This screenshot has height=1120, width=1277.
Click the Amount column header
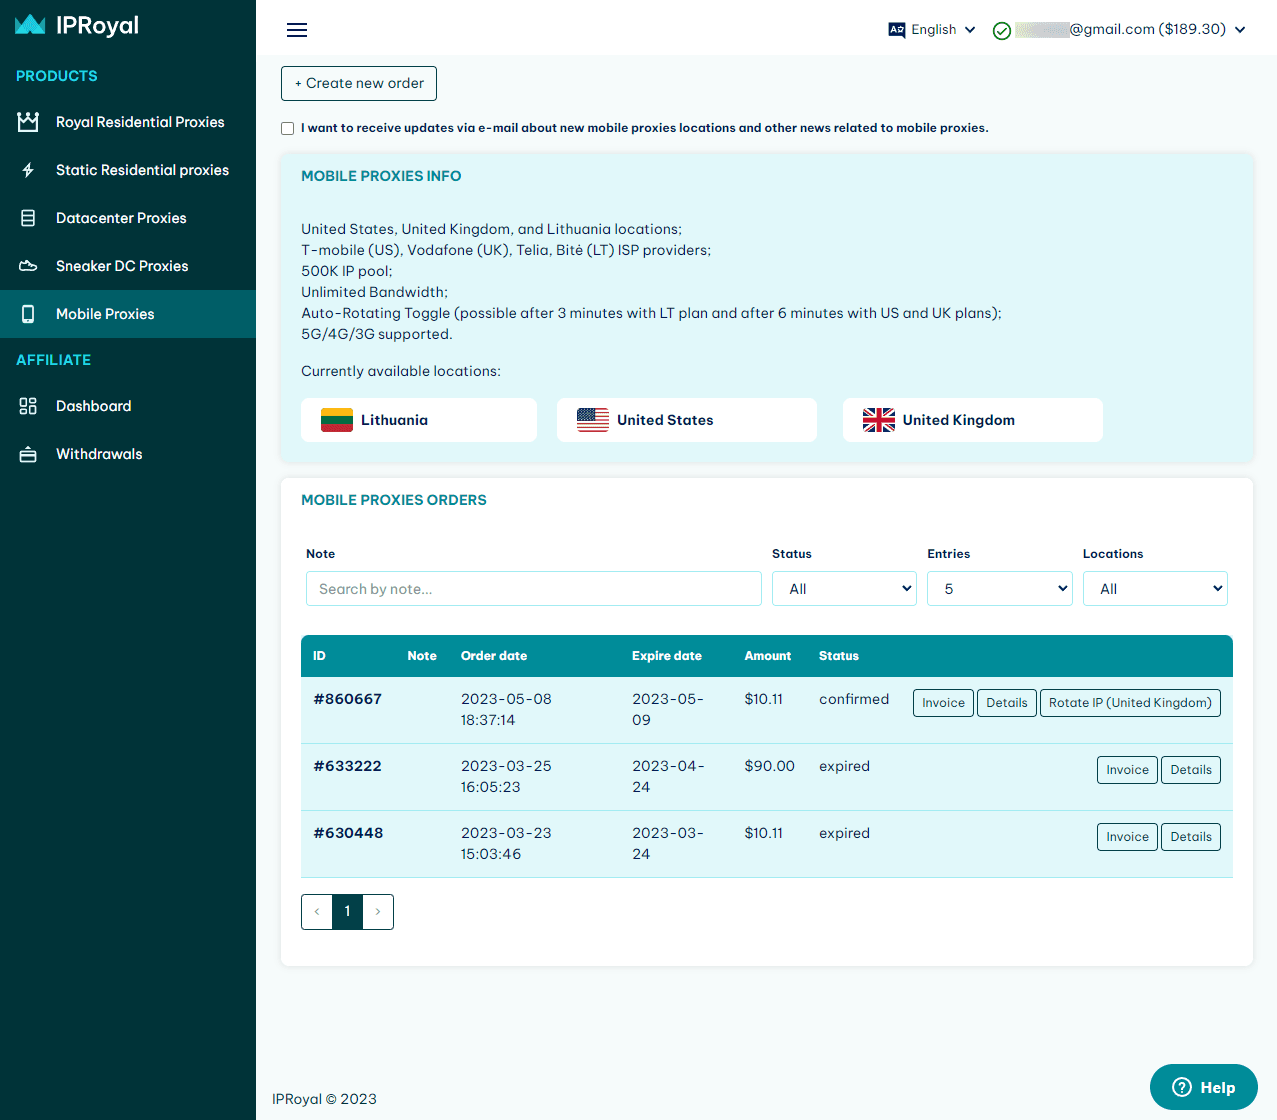[768, 656]
